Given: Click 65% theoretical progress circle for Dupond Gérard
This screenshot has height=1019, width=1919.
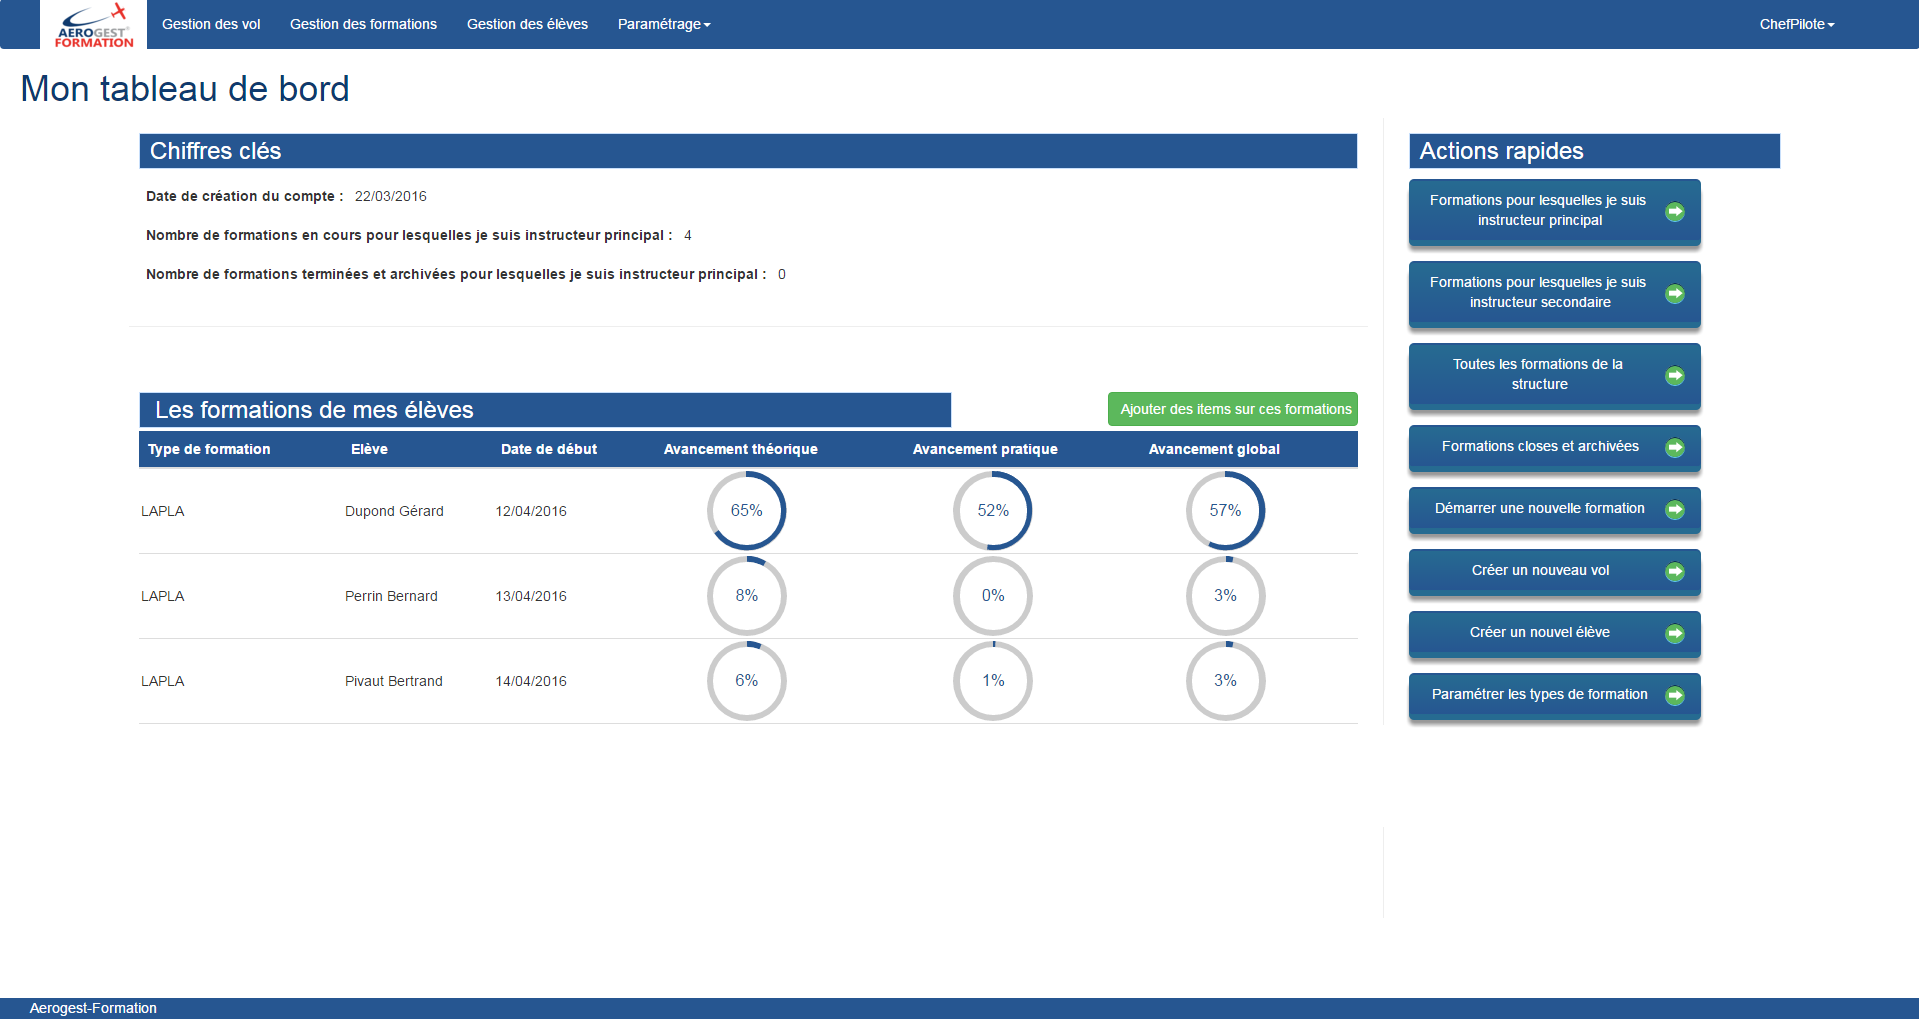Looking at the screenshot, I should pyautogui.click(x=746, y=511).
